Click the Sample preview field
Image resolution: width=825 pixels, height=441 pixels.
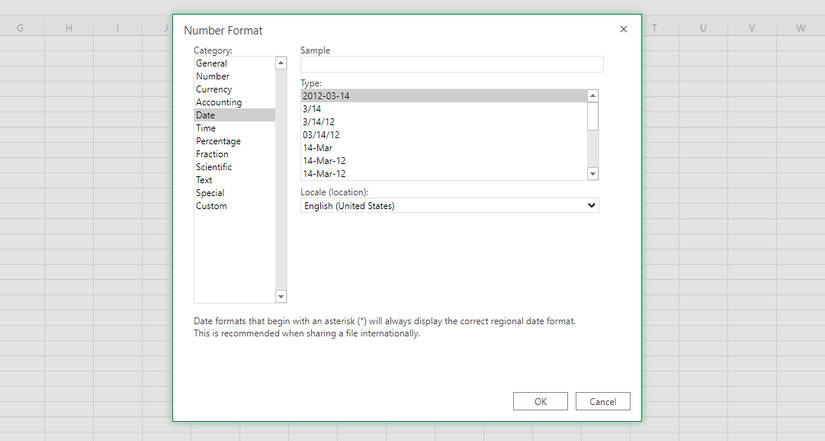(452, 64)
